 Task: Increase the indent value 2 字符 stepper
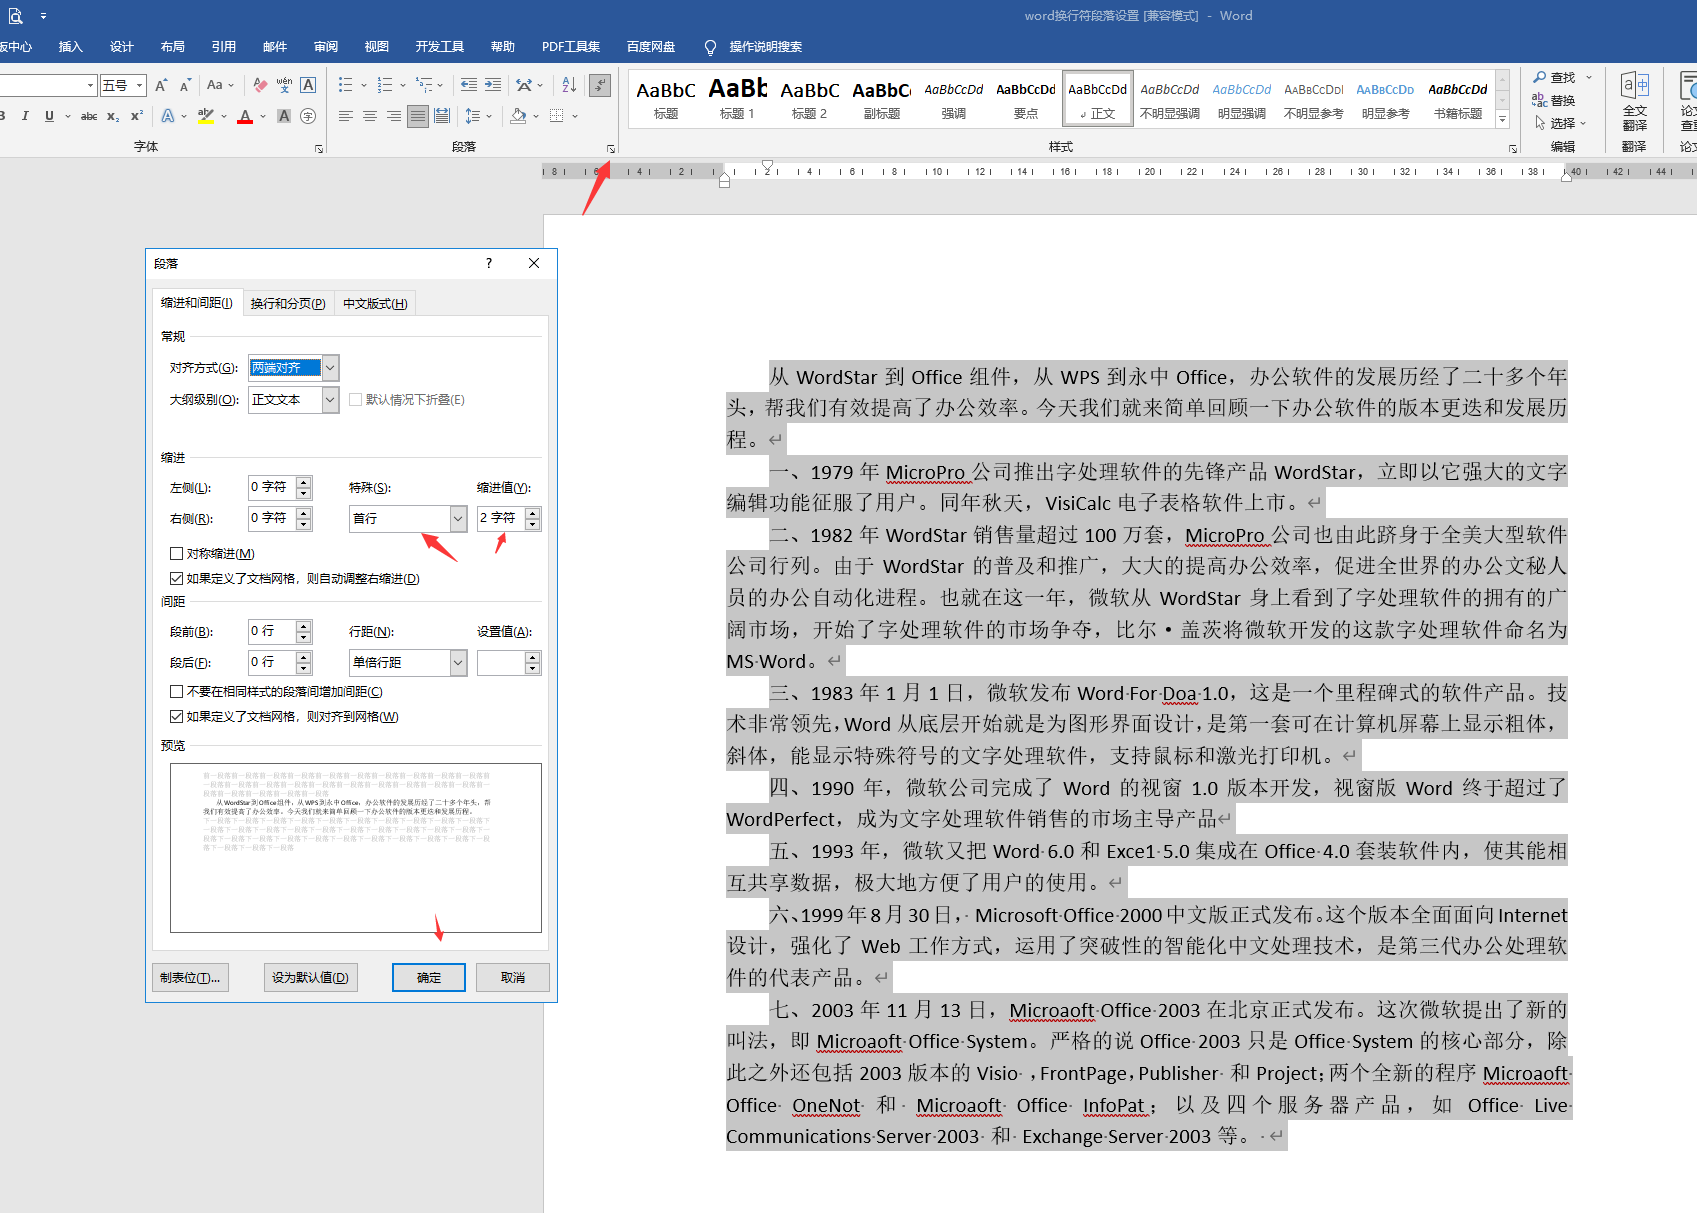(533, 513)
